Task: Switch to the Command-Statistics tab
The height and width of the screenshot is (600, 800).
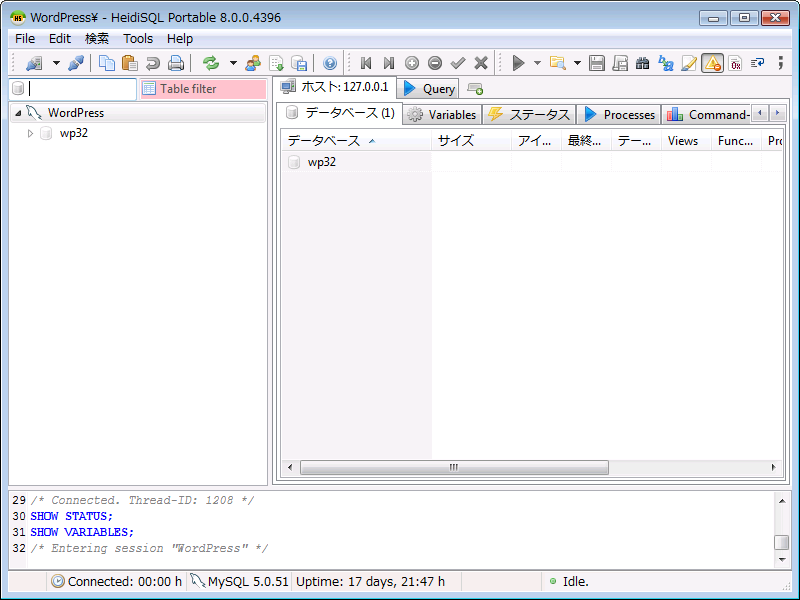Action: [x=708, y=115]
